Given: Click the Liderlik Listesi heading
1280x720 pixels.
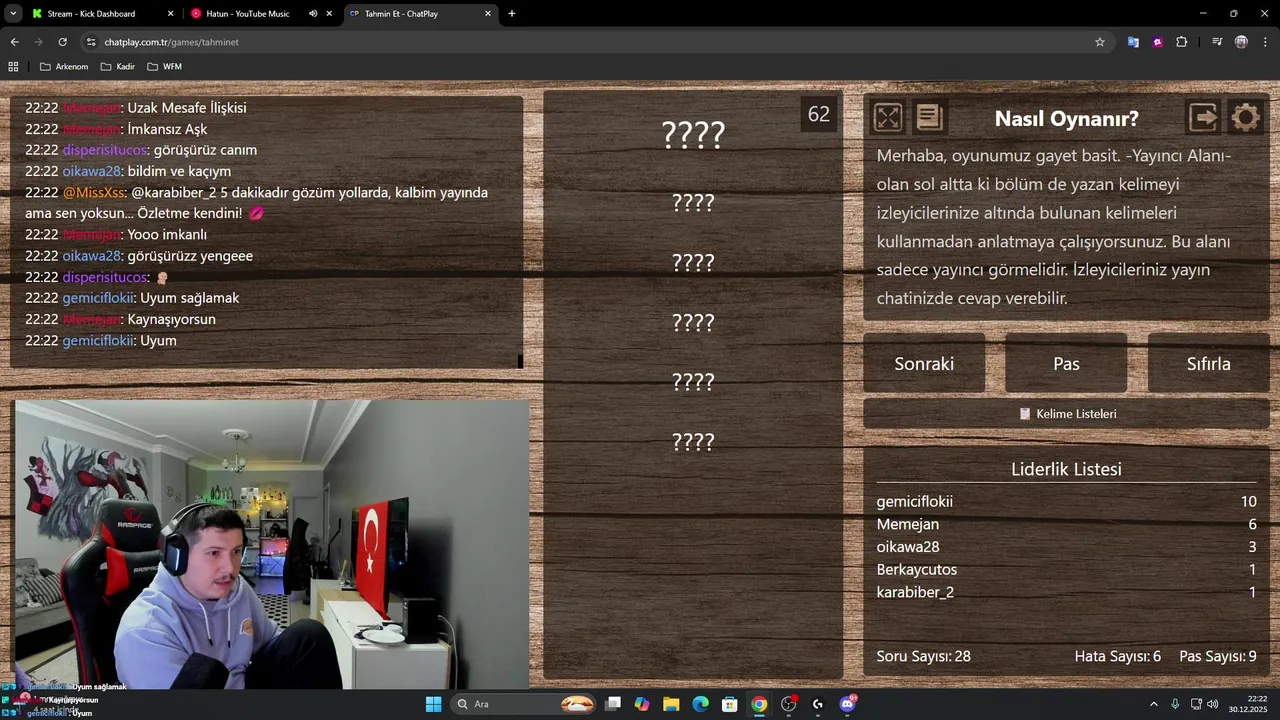Looking at the screenshot, I should [x=1066, y=469].
